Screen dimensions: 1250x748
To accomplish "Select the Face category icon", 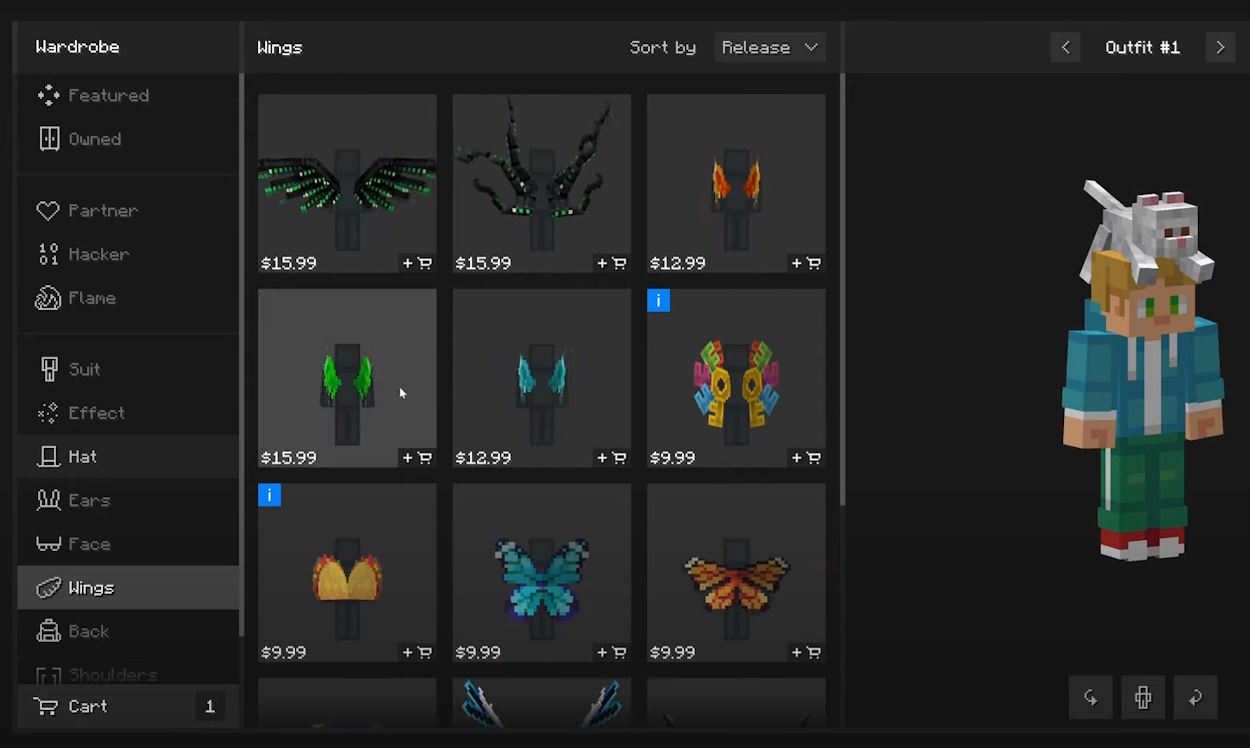I will click(x=47, y=543).
